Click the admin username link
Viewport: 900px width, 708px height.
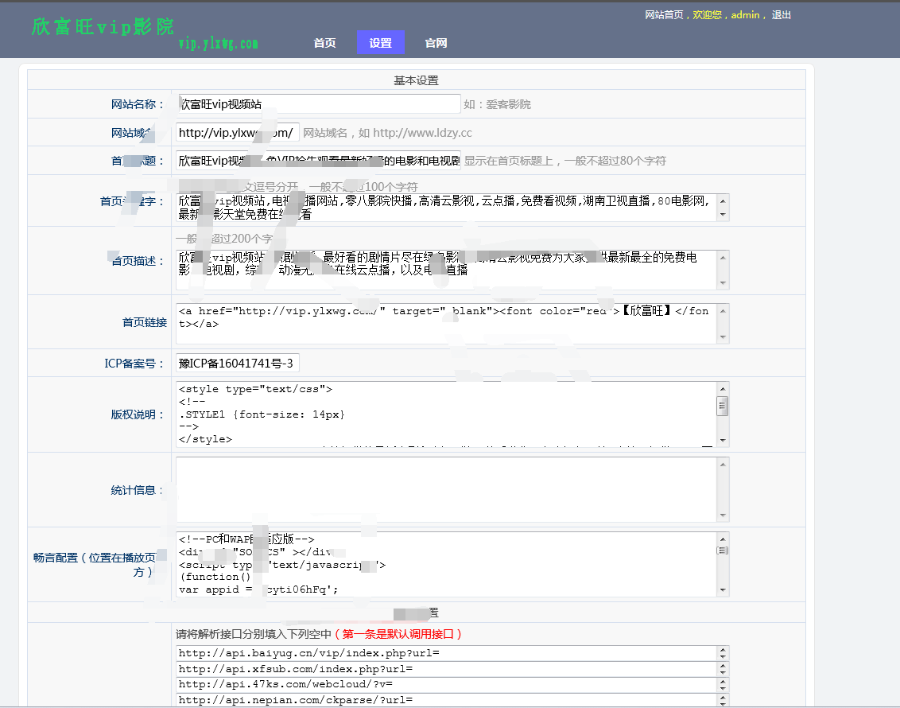tap(745, 15)
